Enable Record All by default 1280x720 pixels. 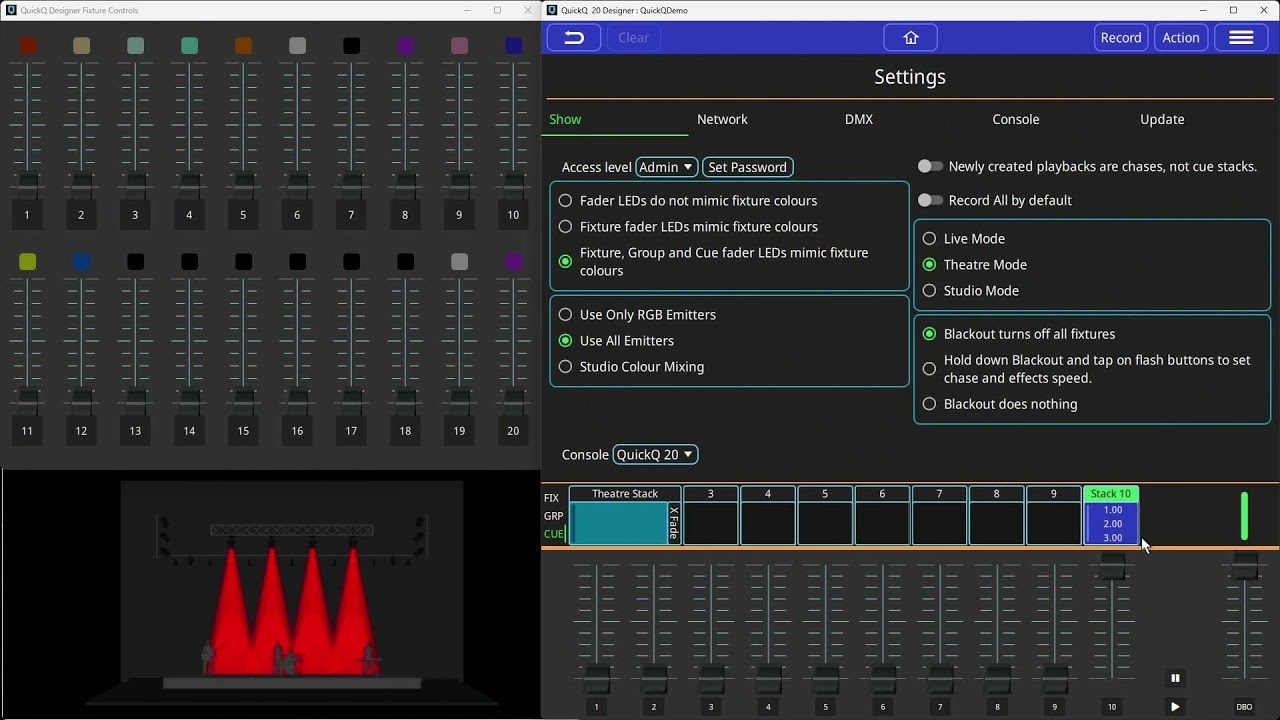(x=930, y=200)
